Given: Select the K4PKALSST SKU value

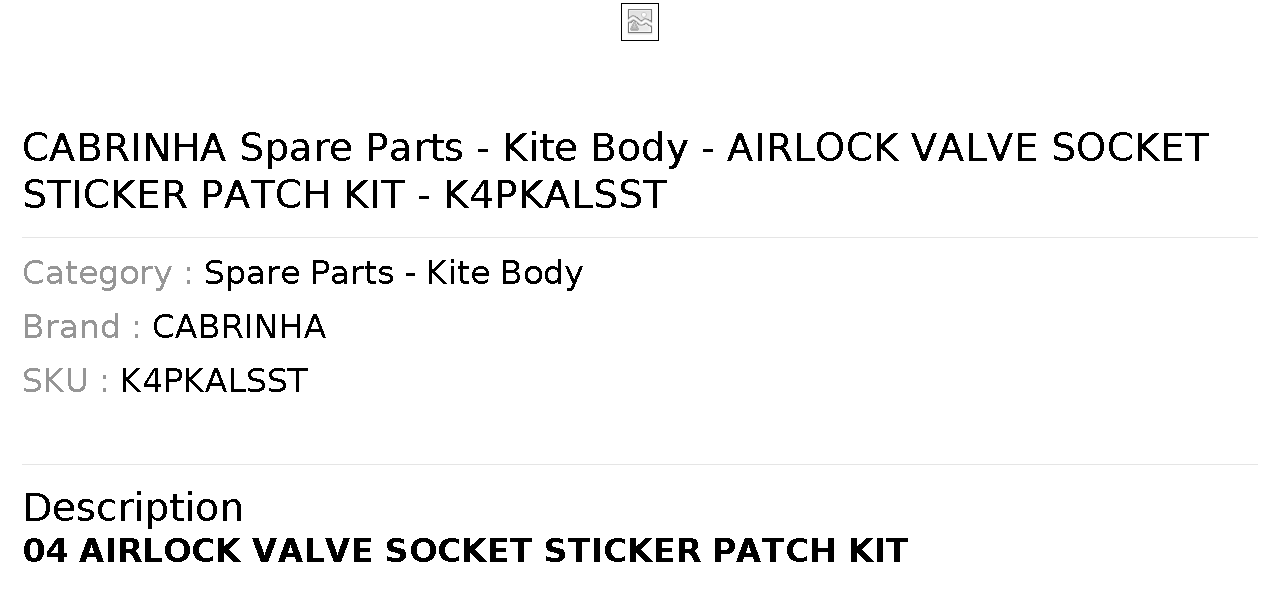Looking at the screenshot, I should pos(214,381).
